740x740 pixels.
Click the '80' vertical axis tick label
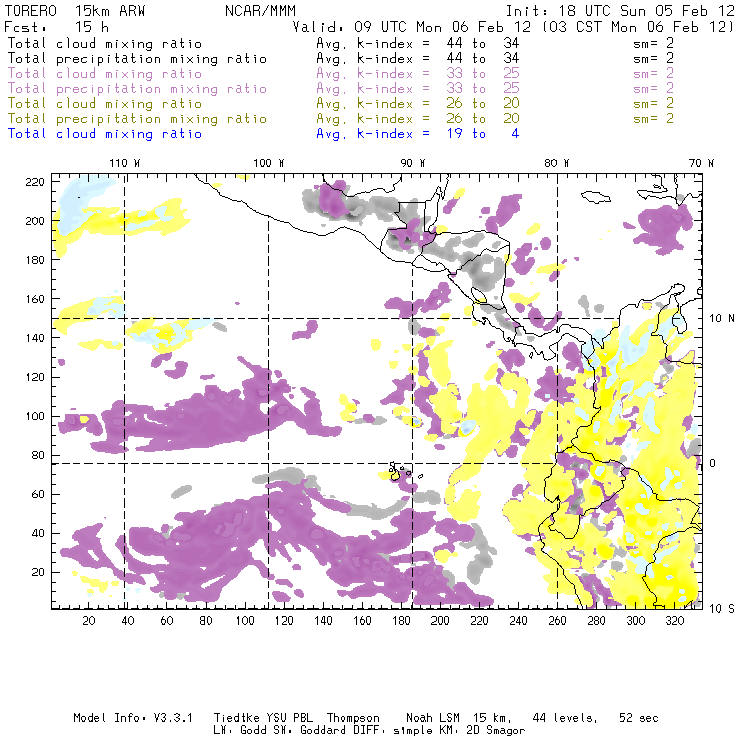pyautogui.click(x=39, y=456)
